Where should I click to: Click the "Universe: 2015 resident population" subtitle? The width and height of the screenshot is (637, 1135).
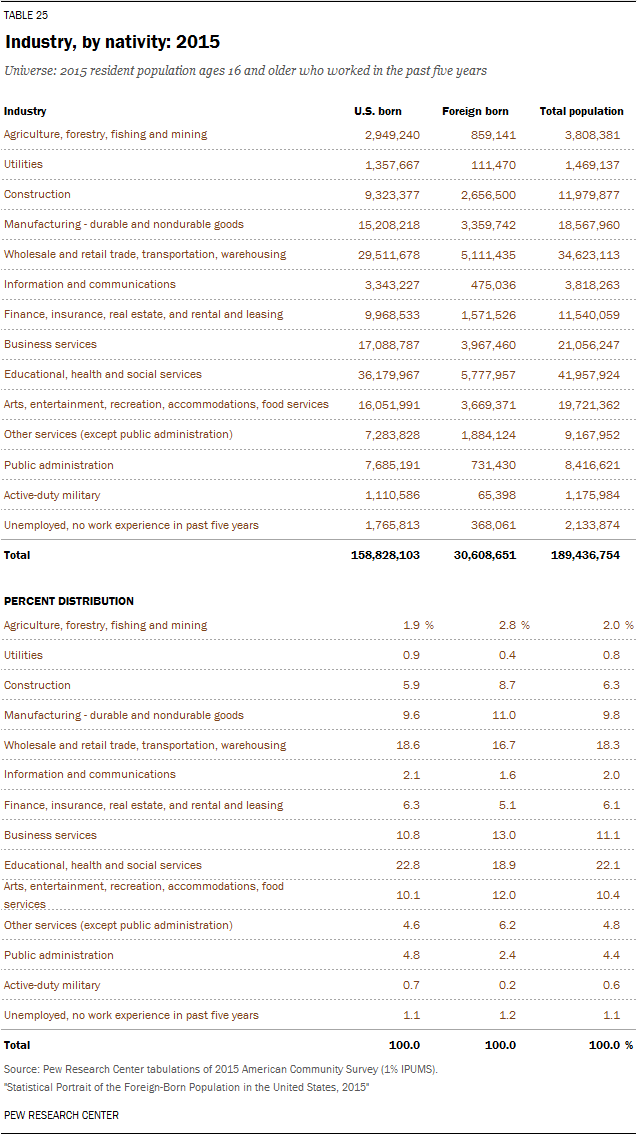coord(245,71)
